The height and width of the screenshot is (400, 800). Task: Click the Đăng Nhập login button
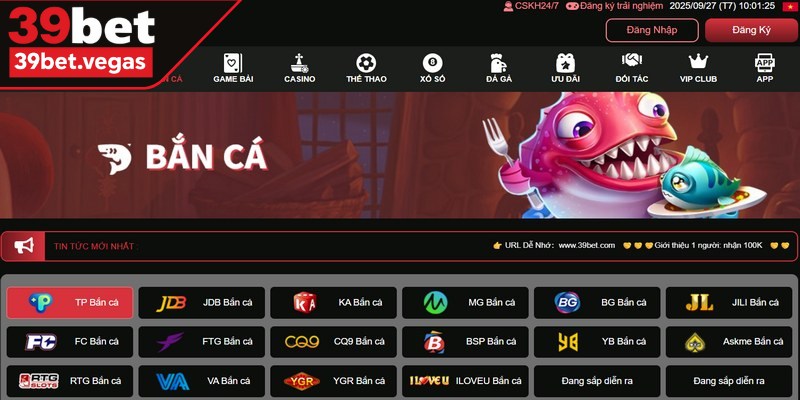(x=652, y=30)
